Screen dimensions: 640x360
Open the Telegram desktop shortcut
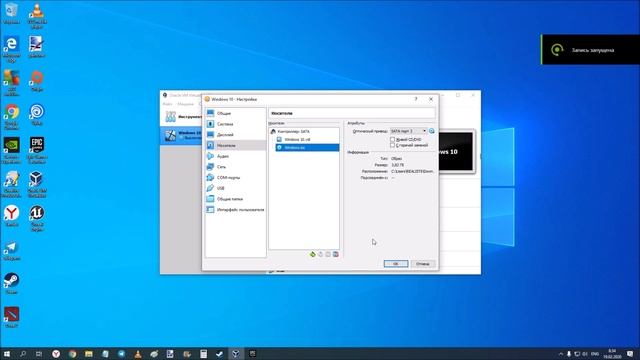tap(11, 250)
